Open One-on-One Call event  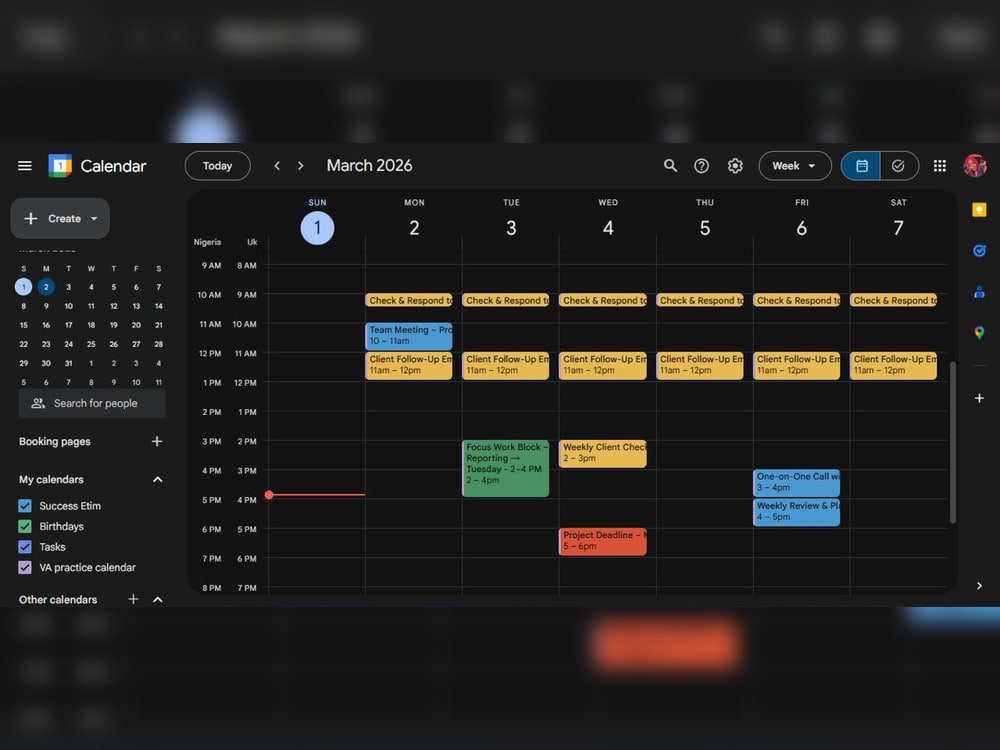797,483
